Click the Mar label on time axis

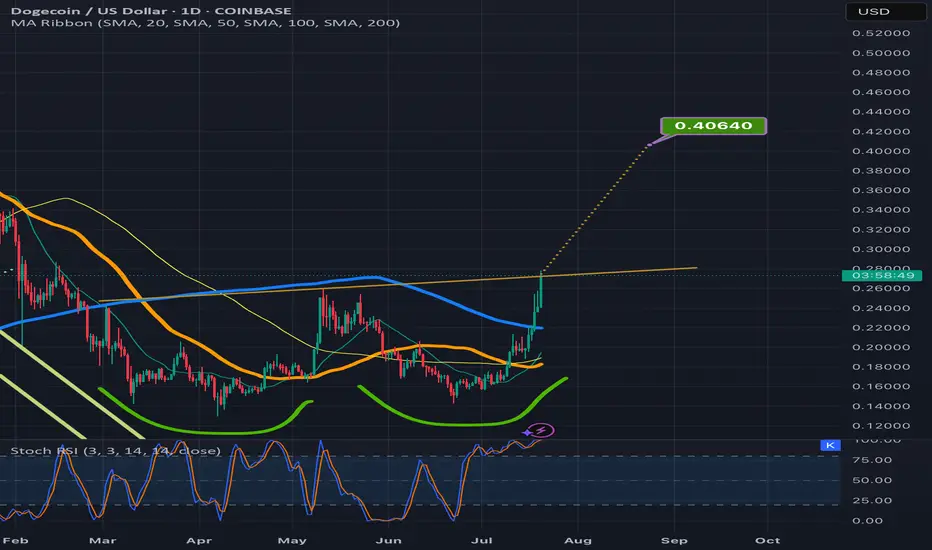pyautogui.click(x=102, y=540)
